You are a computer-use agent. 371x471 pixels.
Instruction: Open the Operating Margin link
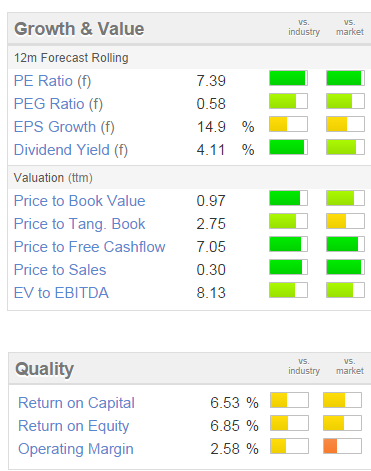[76, 449]
